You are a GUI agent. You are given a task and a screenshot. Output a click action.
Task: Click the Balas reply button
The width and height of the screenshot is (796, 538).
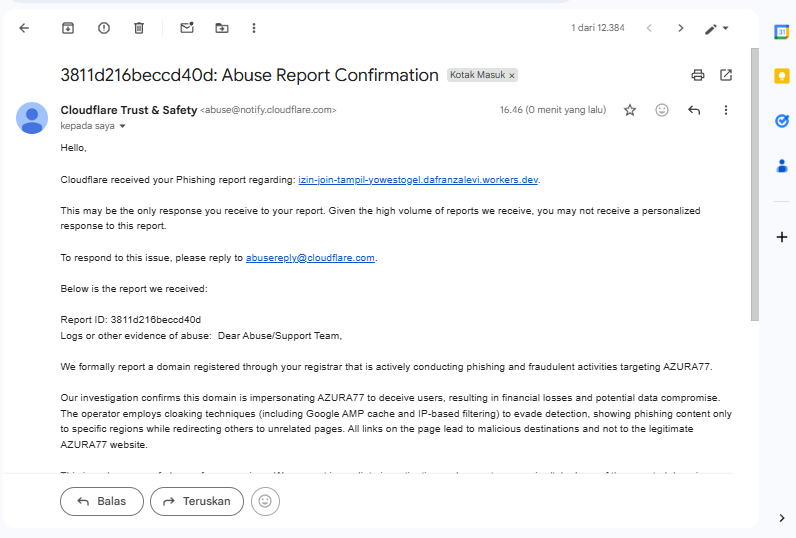click(102, 501)
